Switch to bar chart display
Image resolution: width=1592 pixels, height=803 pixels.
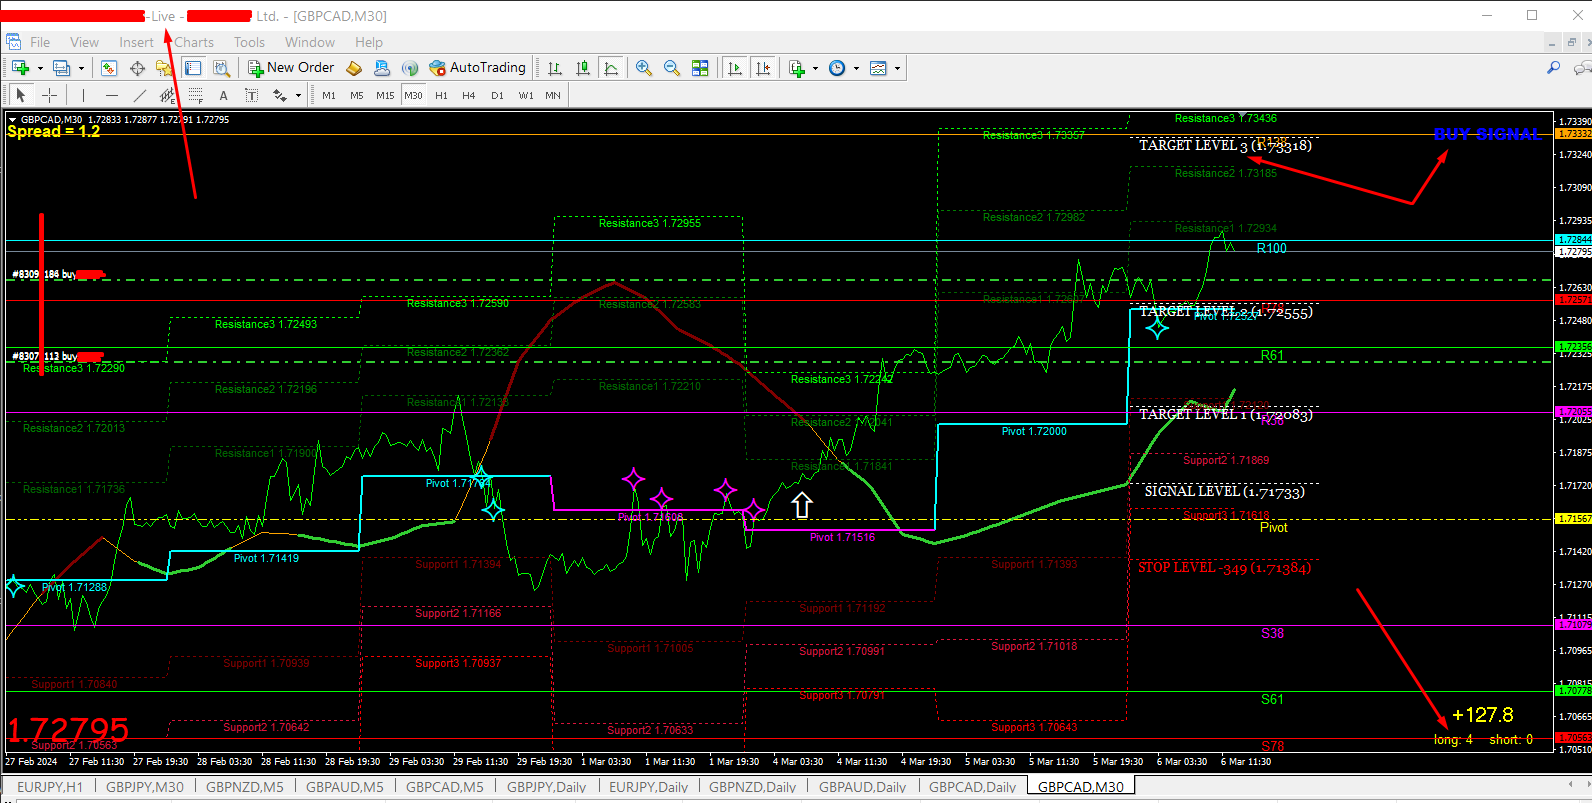point(555,68)
